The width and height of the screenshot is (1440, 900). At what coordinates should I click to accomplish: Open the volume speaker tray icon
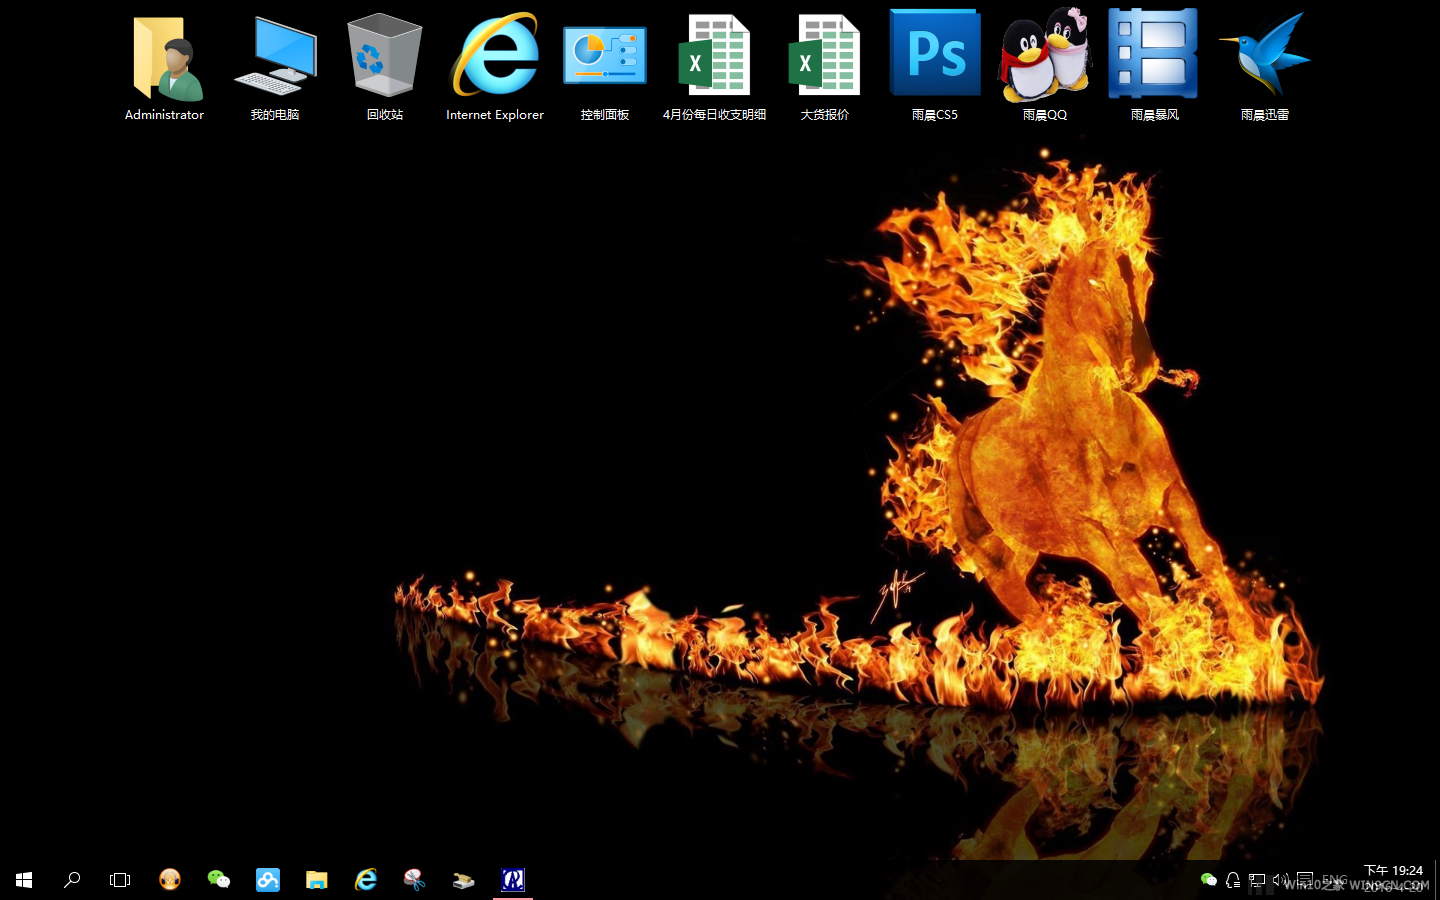(1280, 880)
